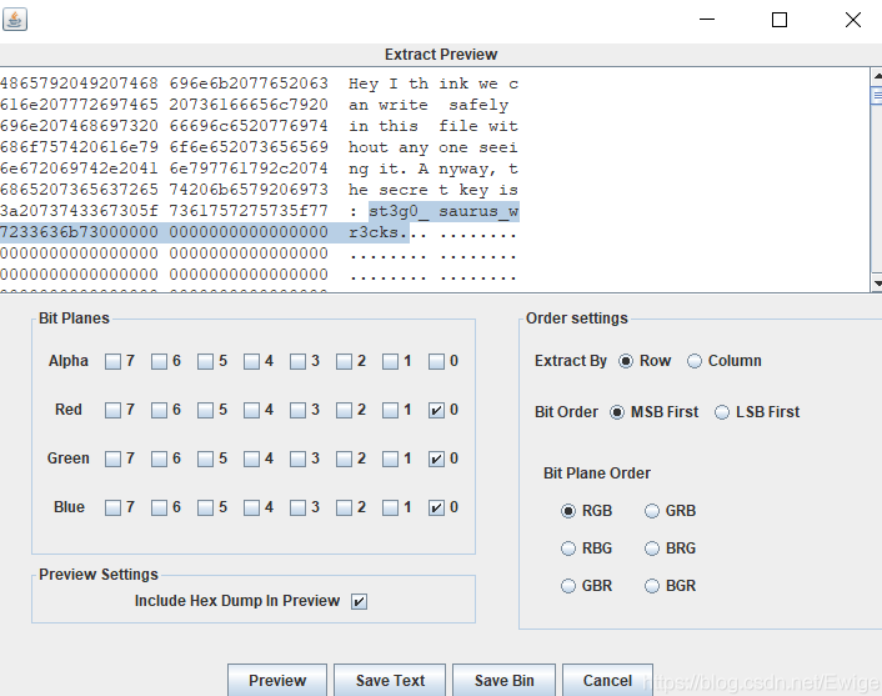Screen dimensions: 882x696
Task: Check Red bit plane 7
Action: (113, 410)
